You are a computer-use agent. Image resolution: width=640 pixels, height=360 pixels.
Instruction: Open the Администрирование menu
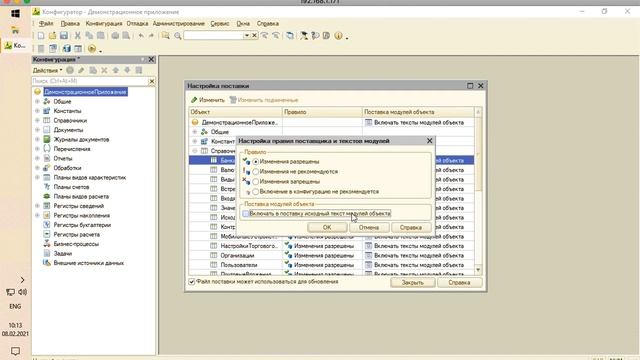click(x=179, y=24)
